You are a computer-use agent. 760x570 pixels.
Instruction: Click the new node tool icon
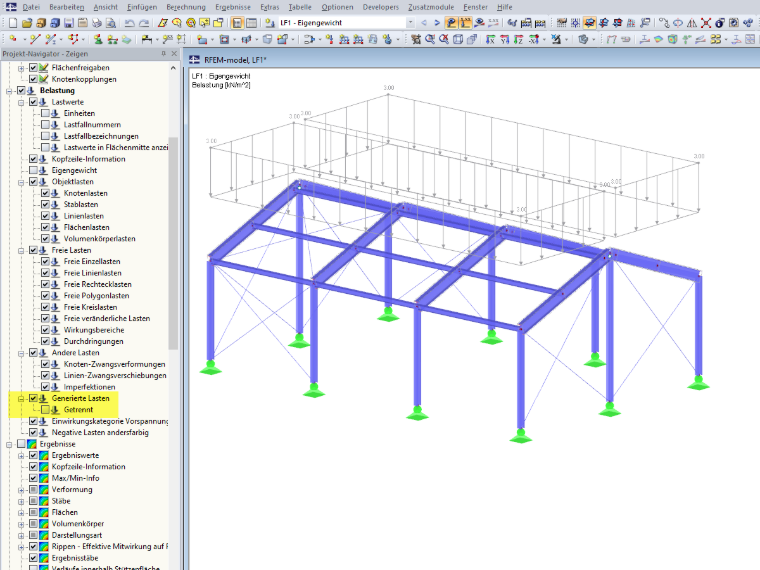pyautogui.click(x=13, y=39)
